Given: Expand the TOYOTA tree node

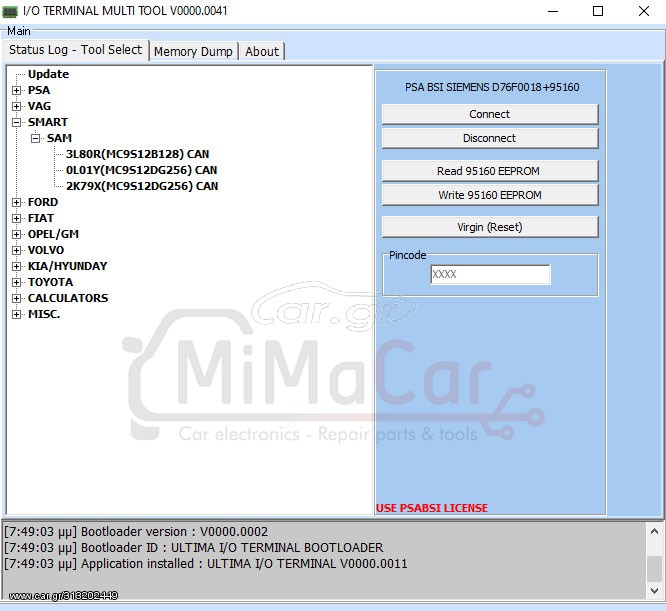Looking at the screenshot, I should coord(17,282).
